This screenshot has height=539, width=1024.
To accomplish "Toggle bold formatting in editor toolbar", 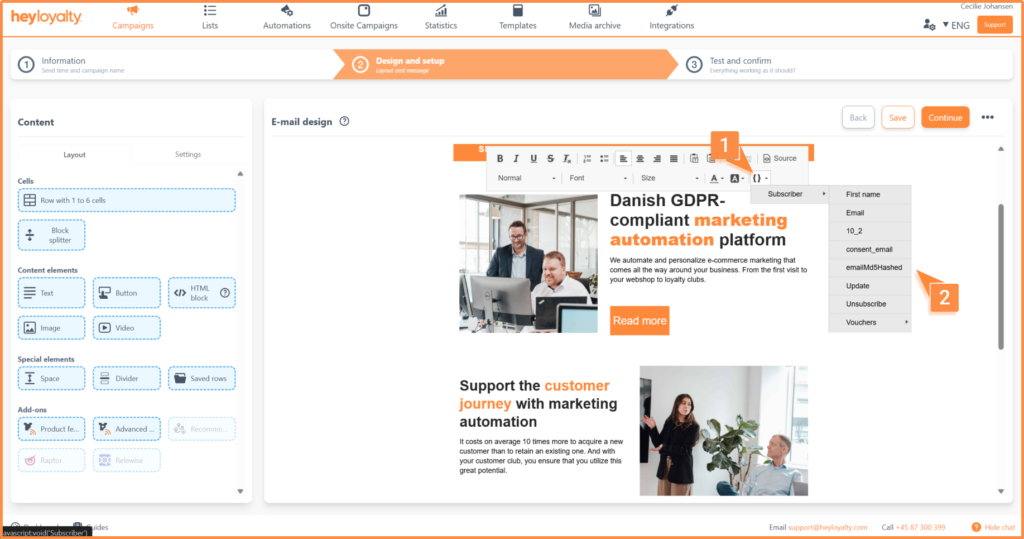I will coord(501,158).
